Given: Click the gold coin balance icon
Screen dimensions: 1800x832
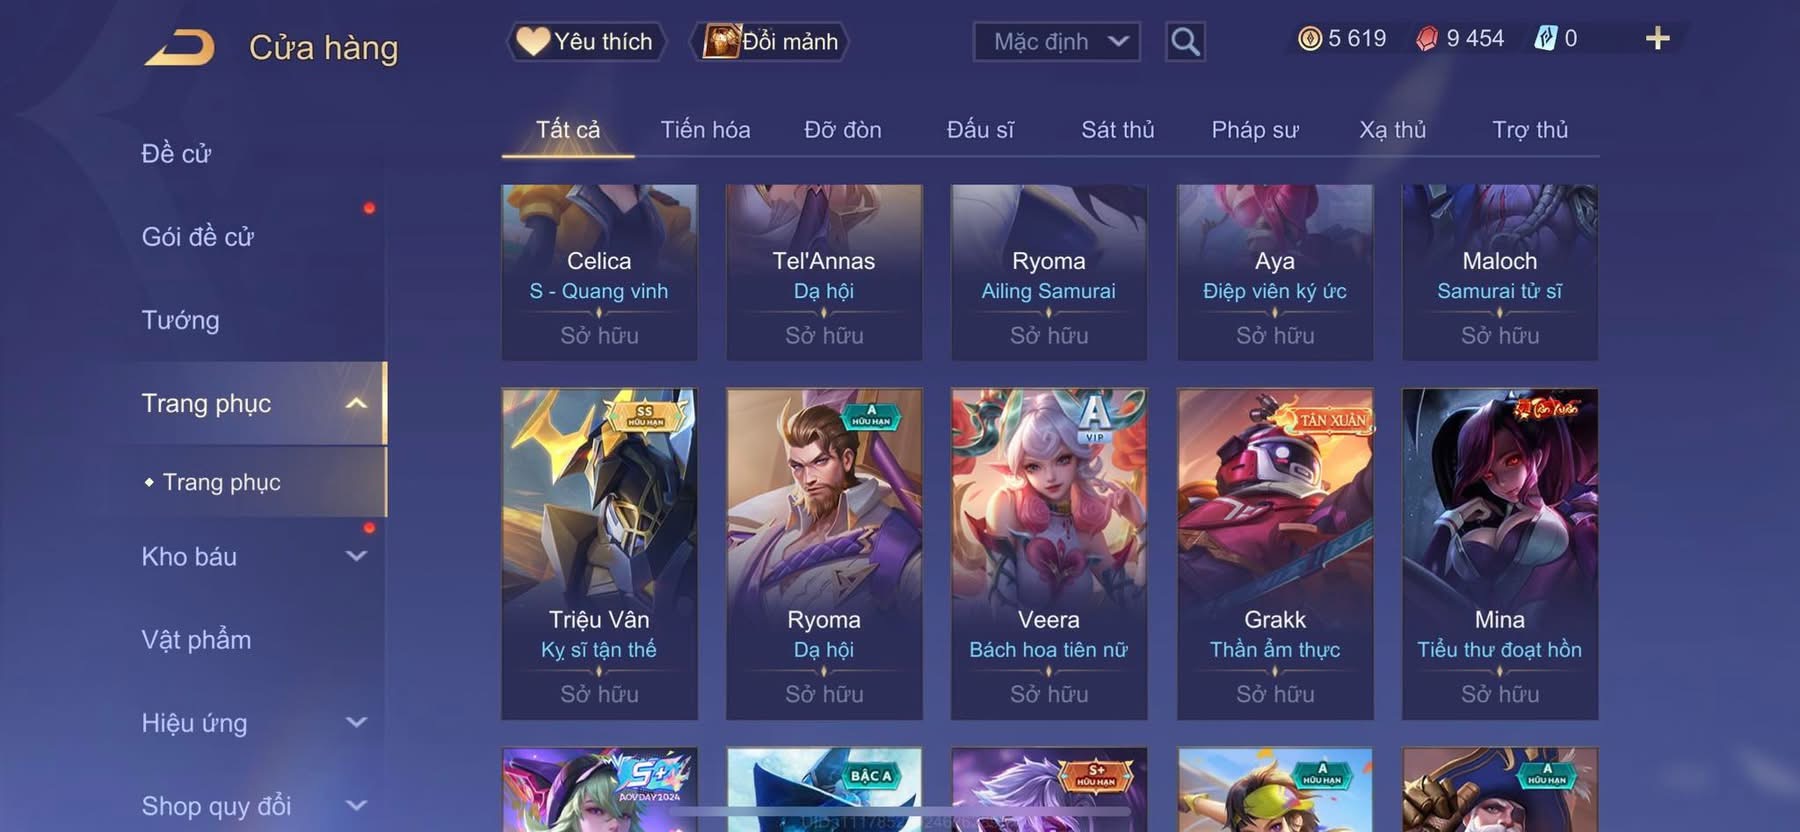Looking at the screenshot, I should tap(1309, 39).
